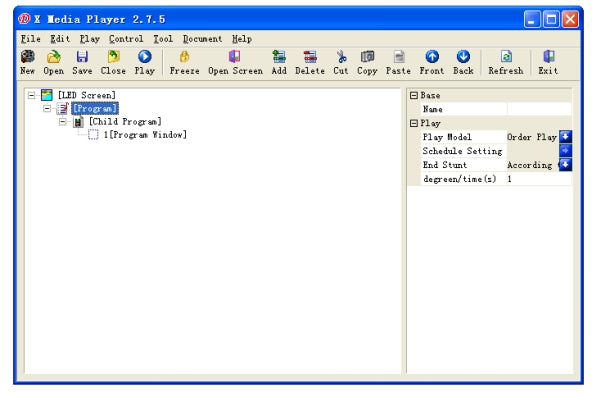Open the End Stunt dropdown arrow
600x397 pixels.
click(x=566, y=165)
